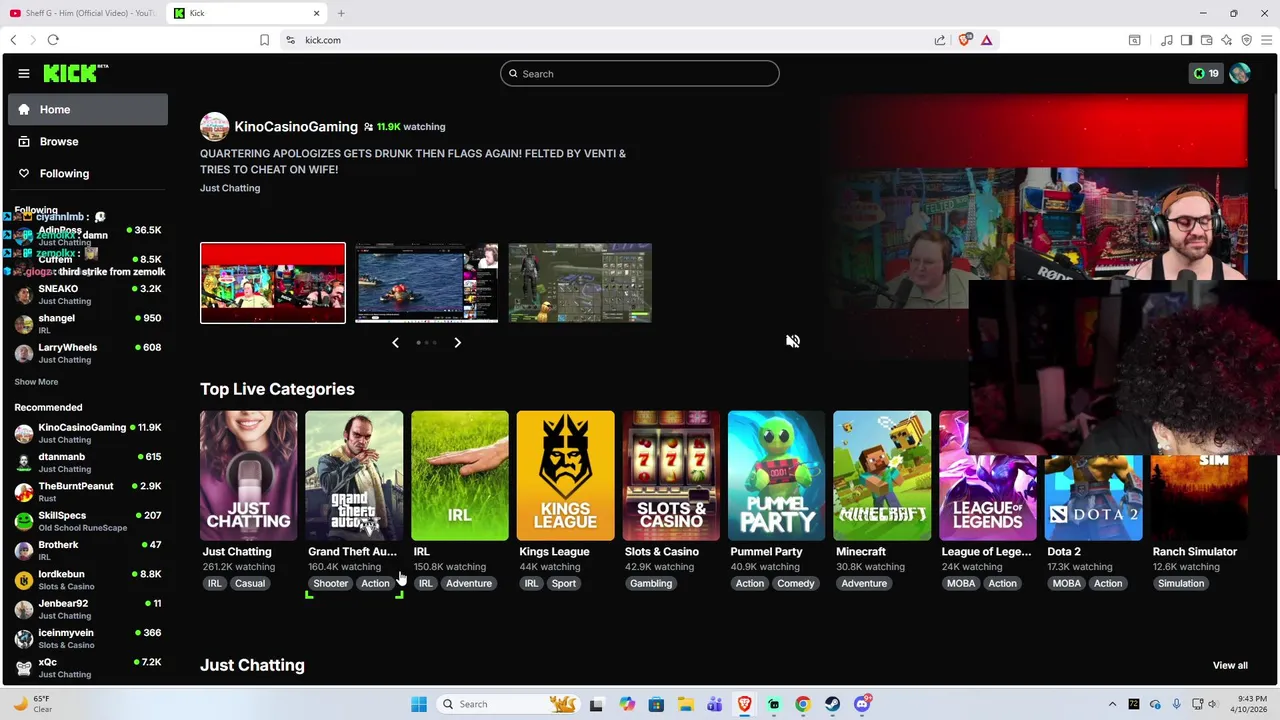Select the third featured stream thumbnail
Viewport: 1280px width, 720px height.
(580, 283)
